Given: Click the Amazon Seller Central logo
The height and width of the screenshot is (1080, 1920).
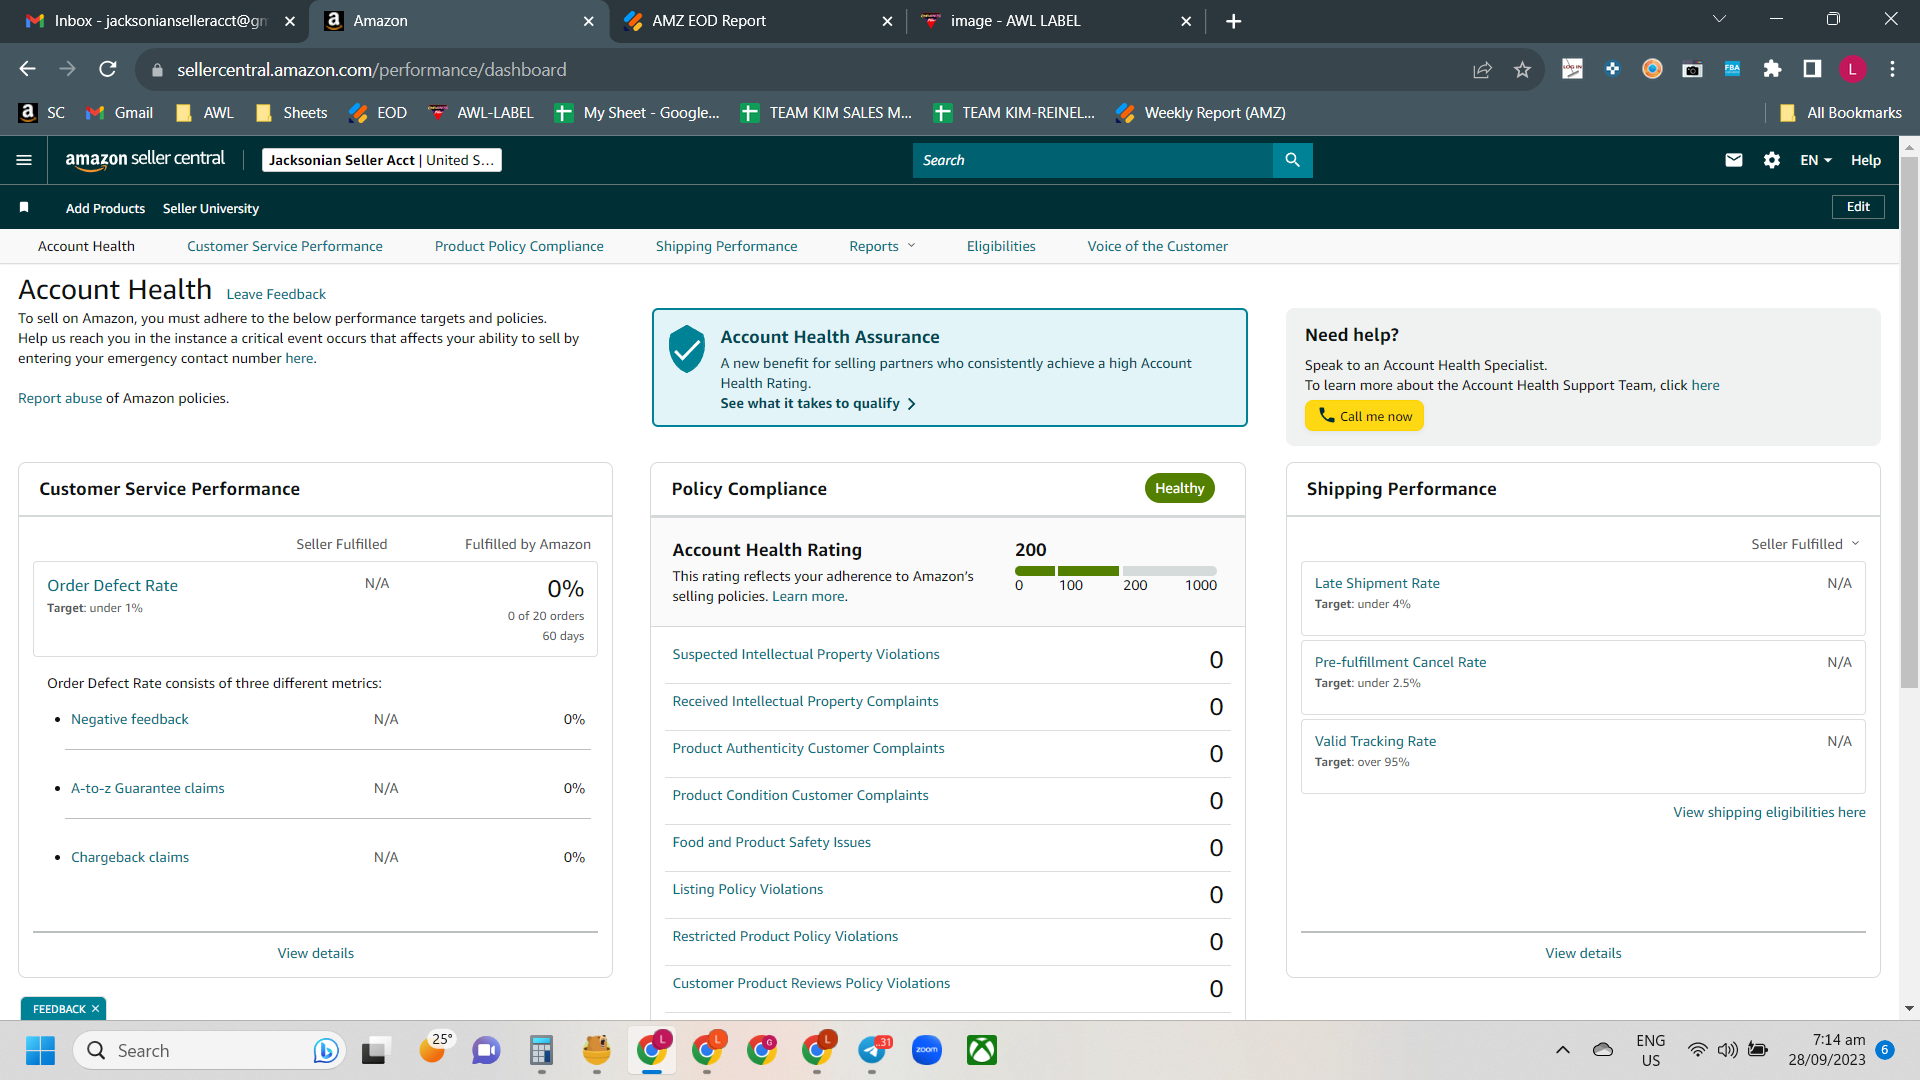Looking at the screenshot, I should click(x=145, y=160).
